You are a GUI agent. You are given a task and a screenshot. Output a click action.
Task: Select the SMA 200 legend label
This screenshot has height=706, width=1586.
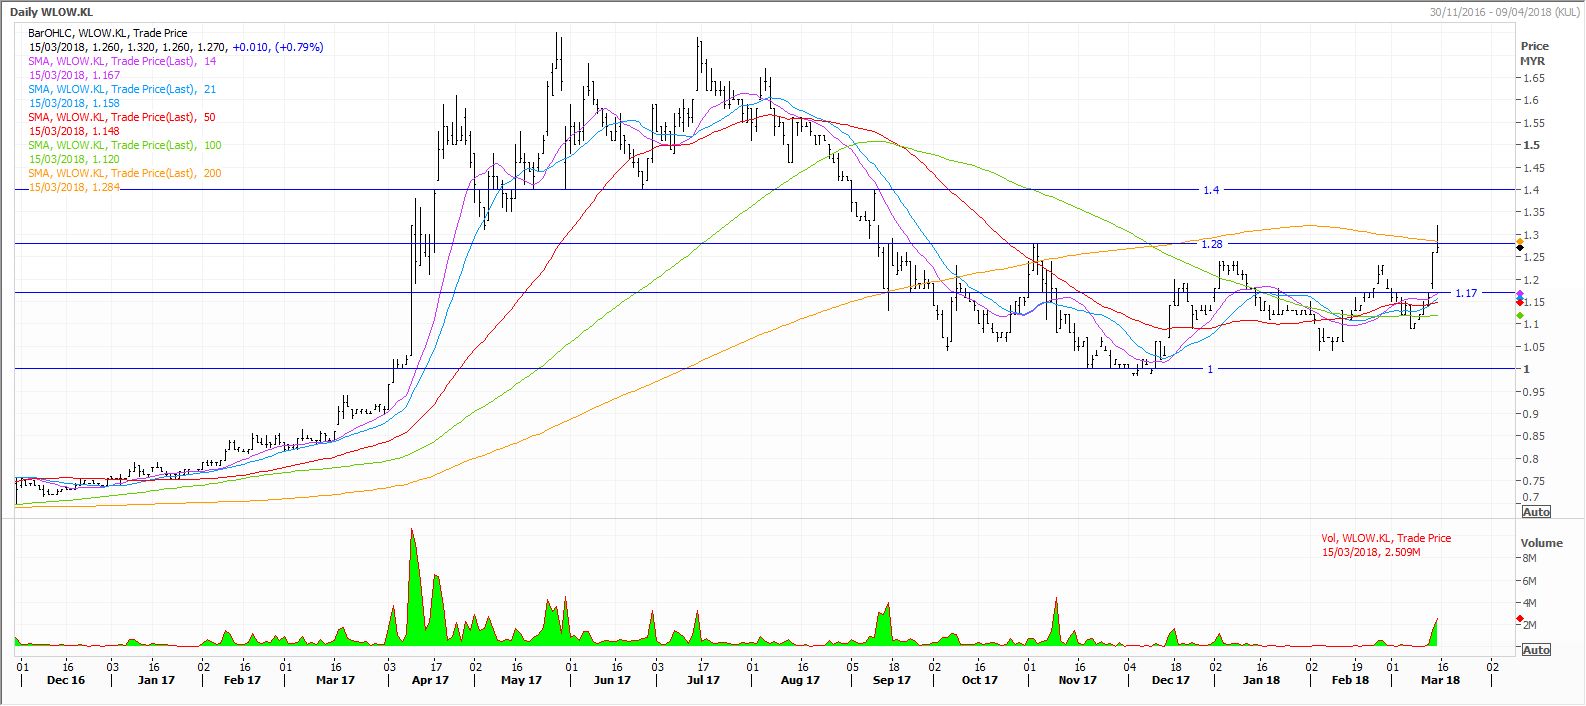pyautogui.click(x=125, y=173)
